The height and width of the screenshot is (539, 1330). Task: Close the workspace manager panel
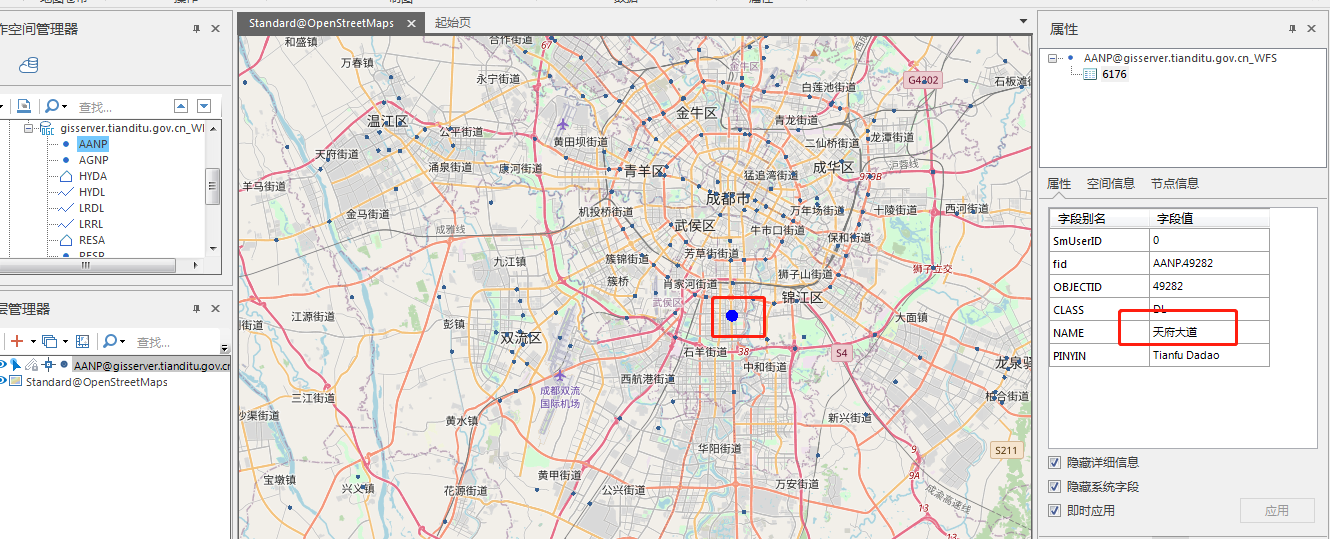click(x=215, y=29)
